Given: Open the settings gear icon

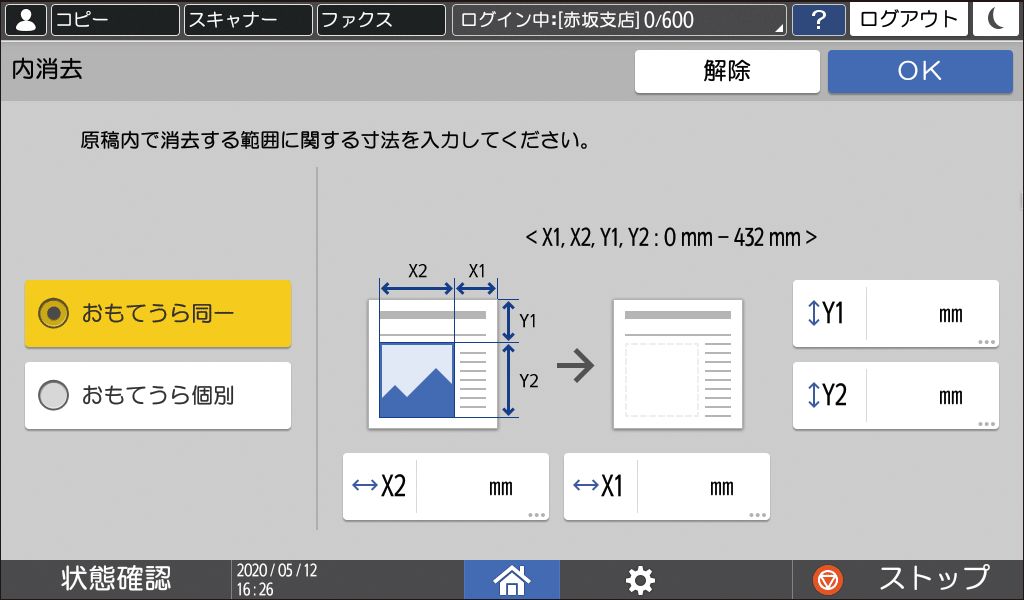Looking at the screenshot, I should [640, 580].
